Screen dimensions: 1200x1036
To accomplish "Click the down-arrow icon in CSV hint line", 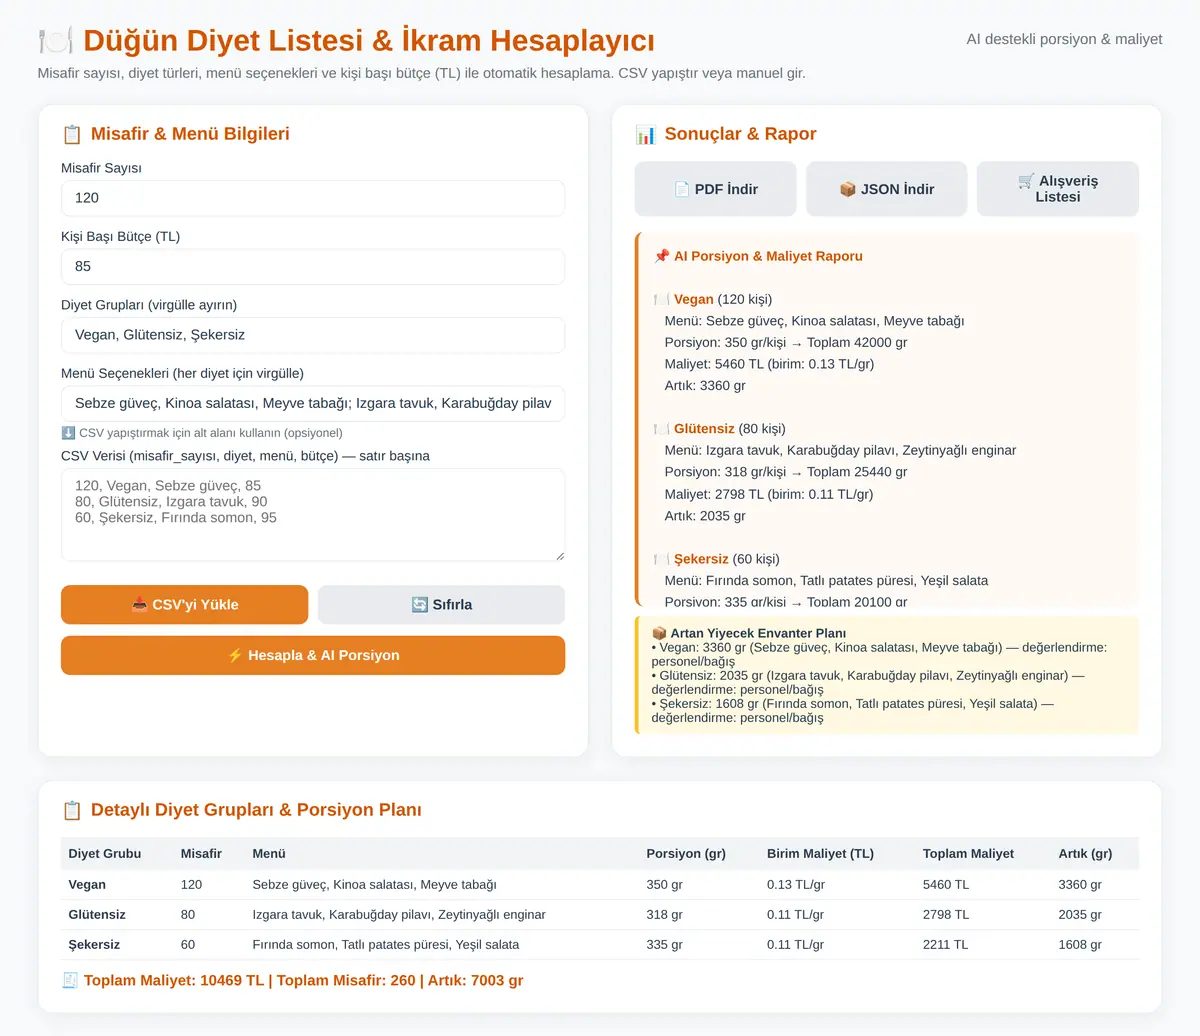I will (68, 433).
